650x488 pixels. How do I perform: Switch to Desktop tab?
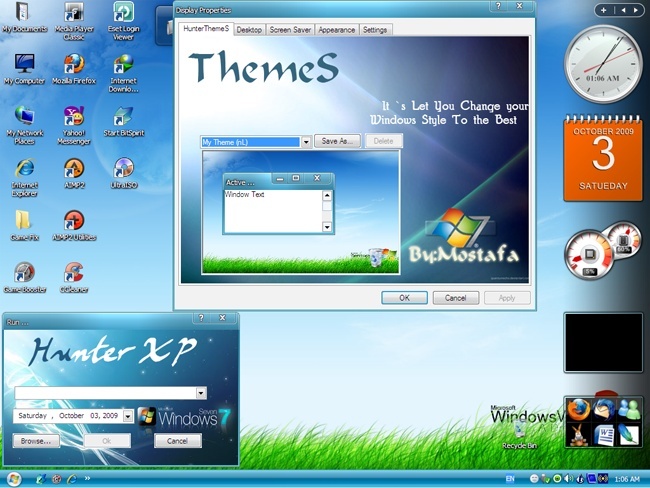pyautogui.click(x=249, y=30)
